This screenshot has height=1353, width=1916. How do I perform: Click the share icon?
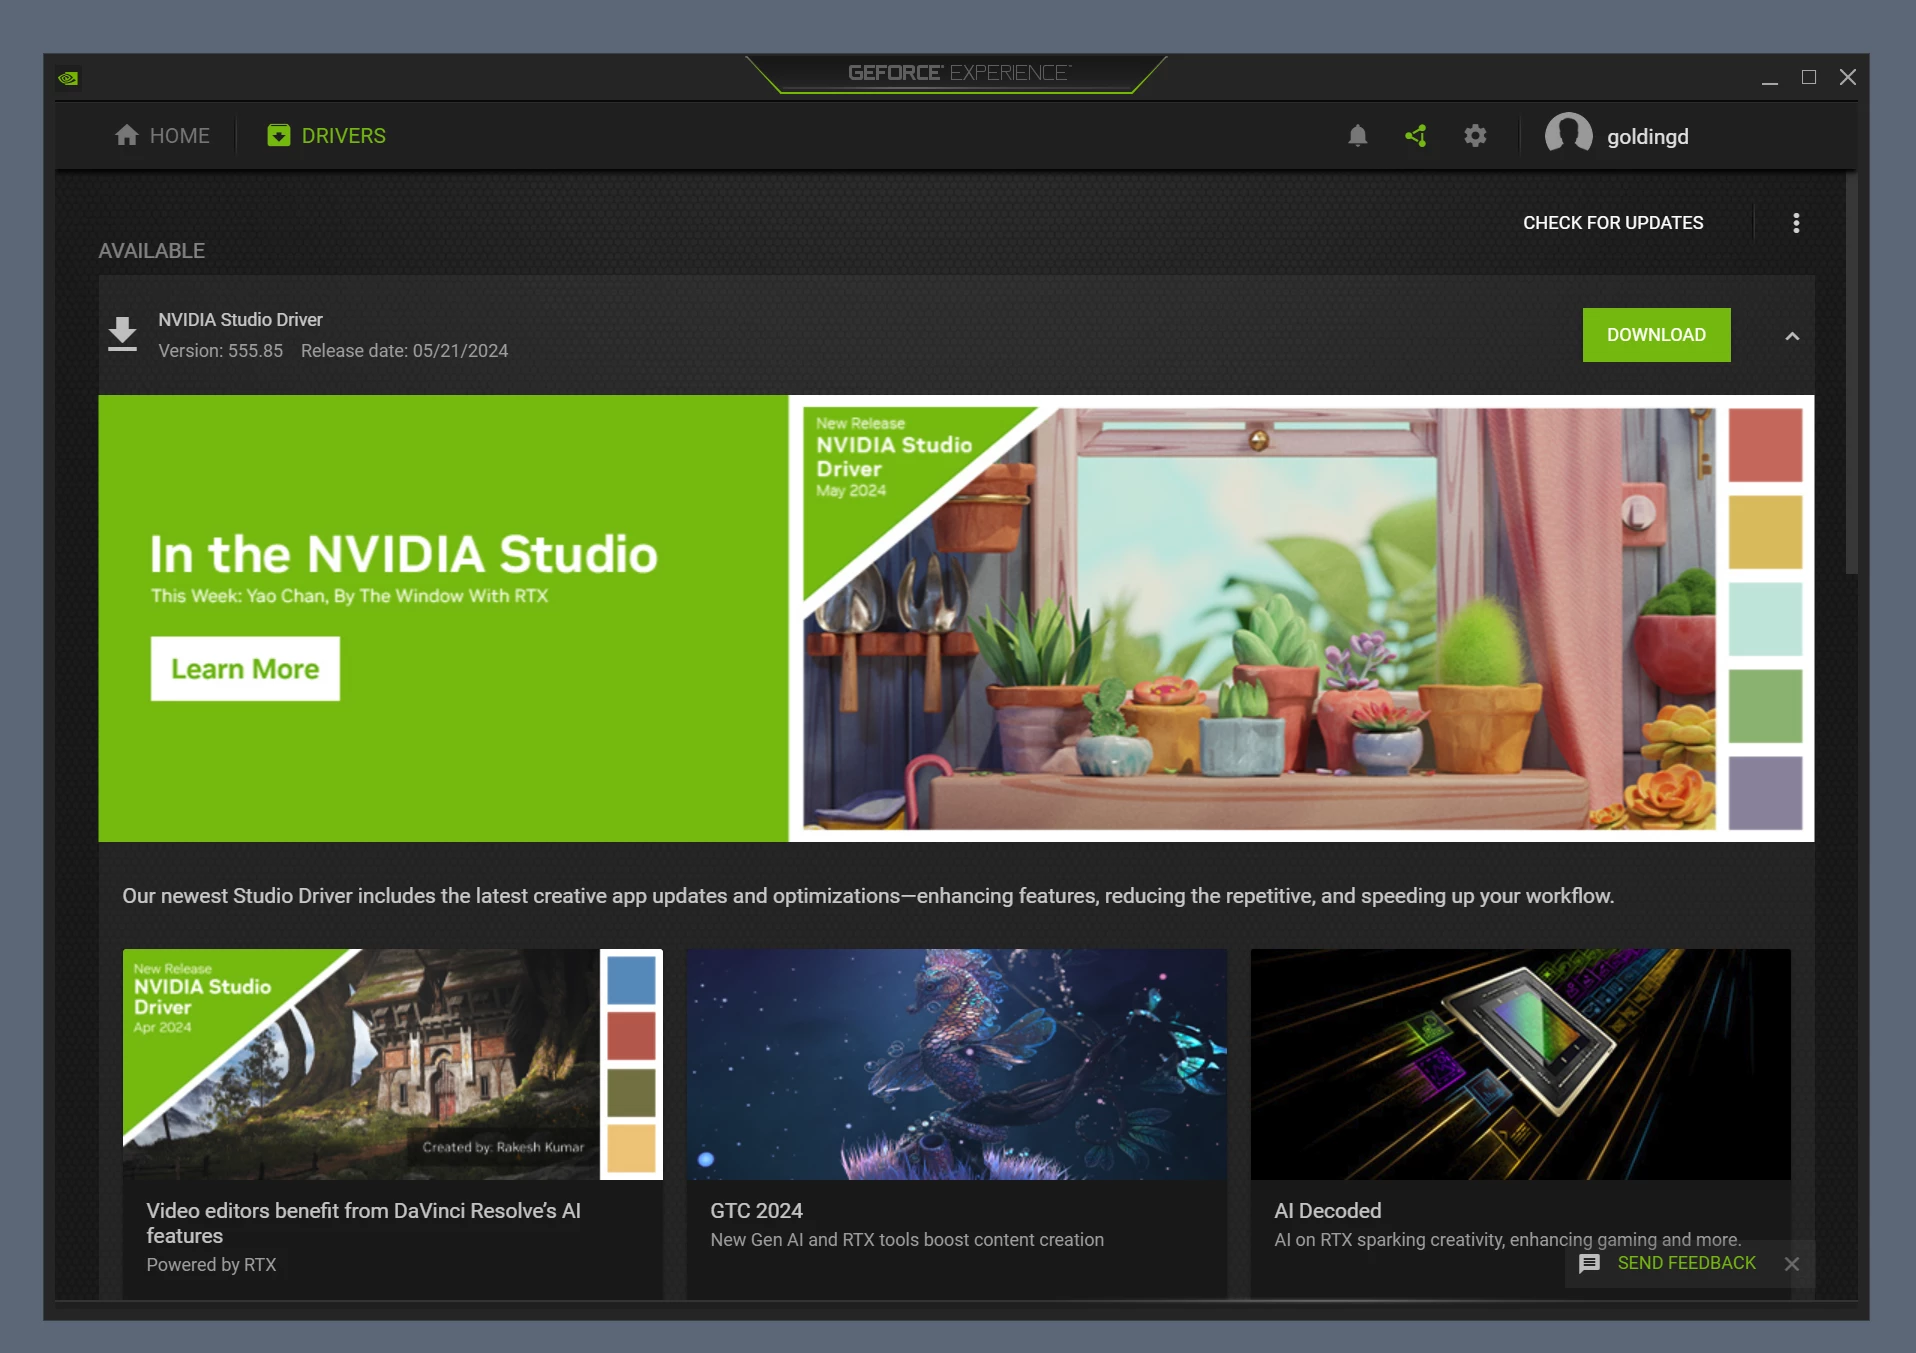point(1416,136)
